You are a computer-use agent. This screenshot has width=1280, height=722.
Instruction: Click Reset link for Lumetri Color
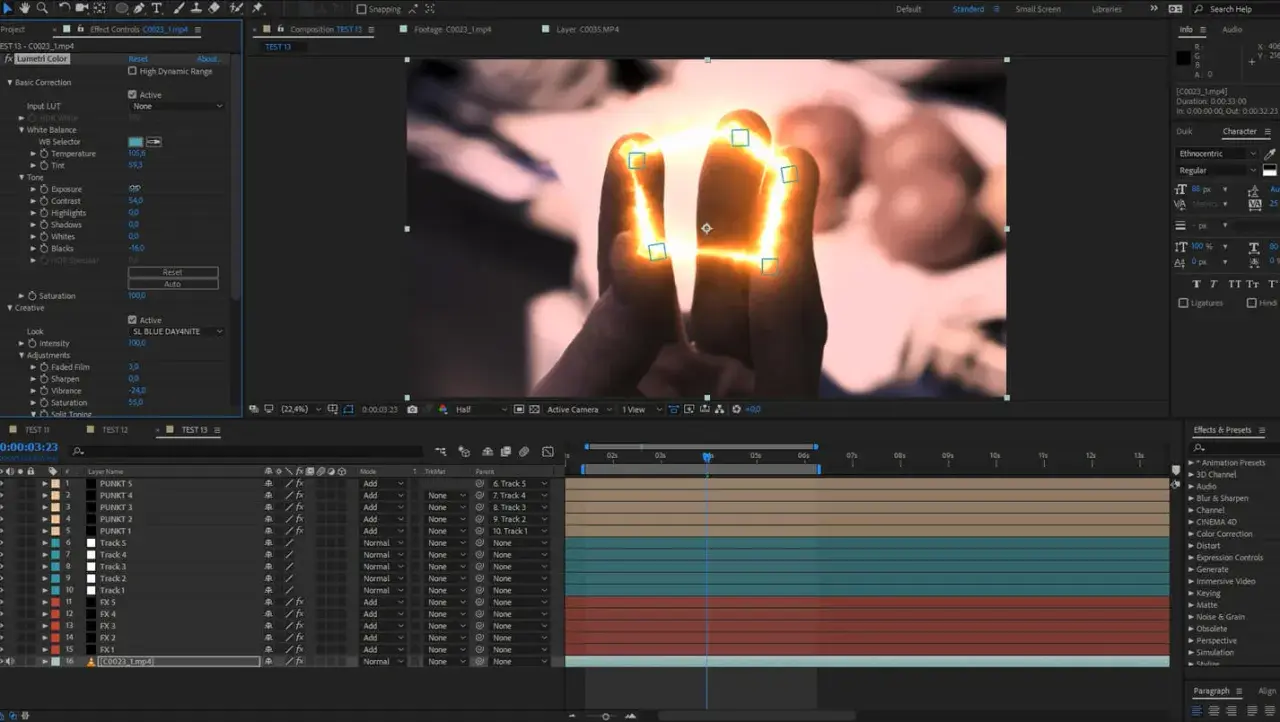coord(138,59)
